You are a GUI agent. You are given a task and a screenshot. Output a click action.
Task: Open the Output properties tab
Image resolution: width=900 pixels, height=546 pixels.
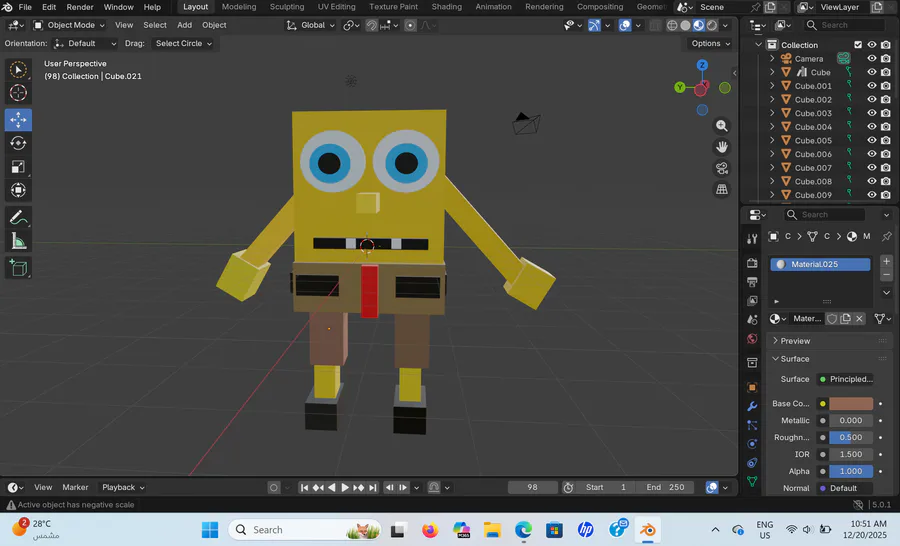coord(752,282)
